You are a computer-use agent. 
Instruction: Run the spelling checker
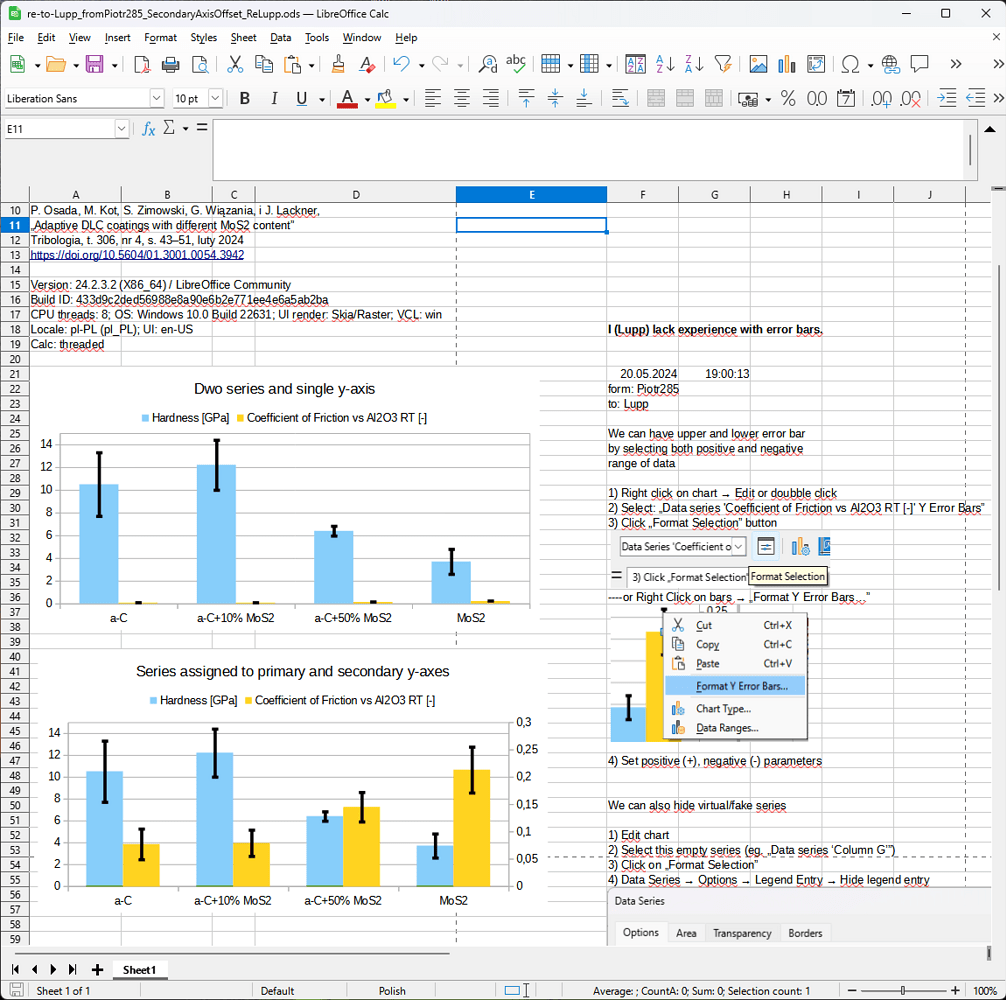(515, 63)
